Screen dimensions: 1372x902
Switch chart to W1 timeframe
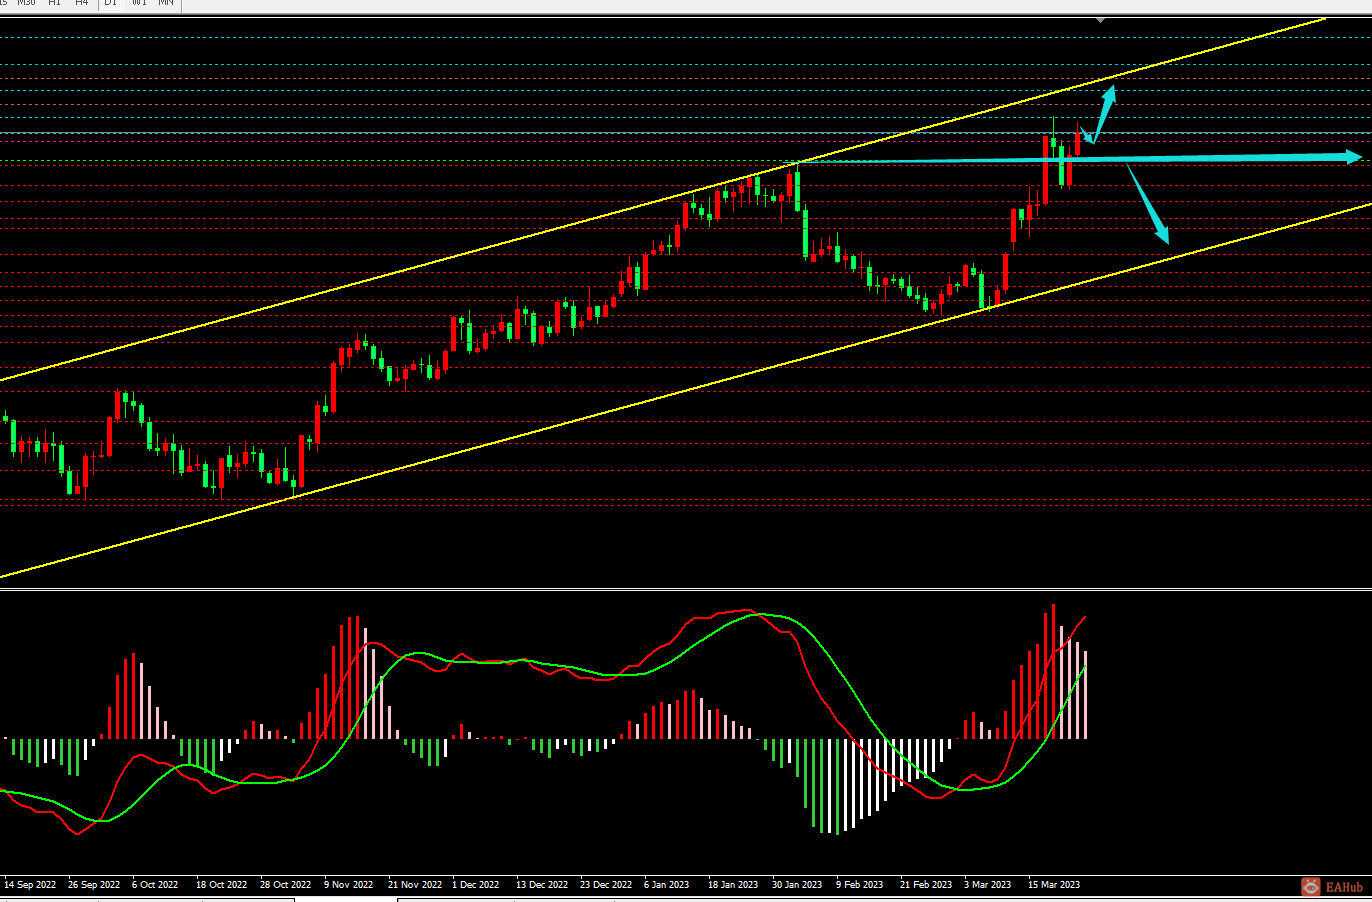(139, 3)
